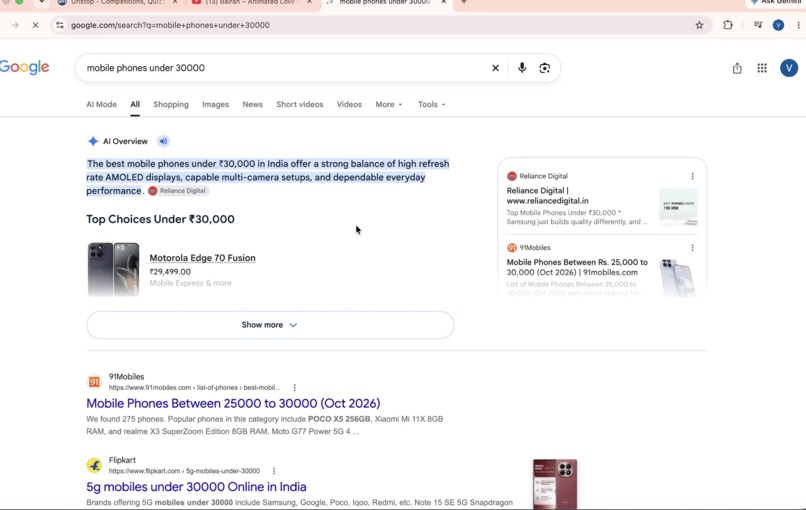The width and height of the screenshot is (806, 510).
Task: Click the Mobile Express & more text
Action: coord(190,283)
